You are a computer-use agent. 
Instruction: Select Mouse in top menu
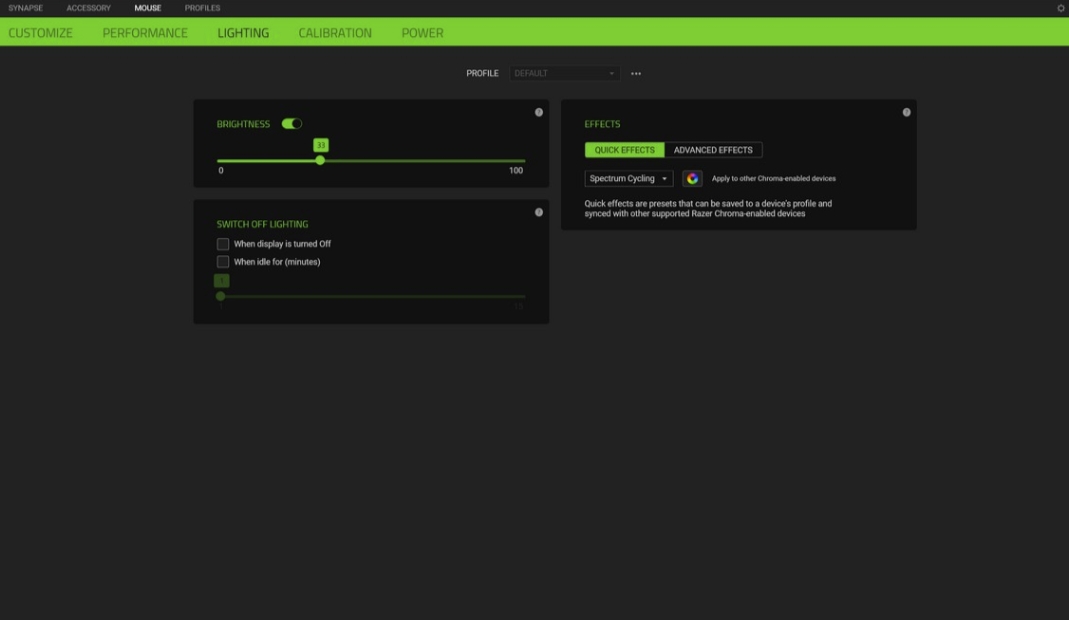[x=148, y=8]
